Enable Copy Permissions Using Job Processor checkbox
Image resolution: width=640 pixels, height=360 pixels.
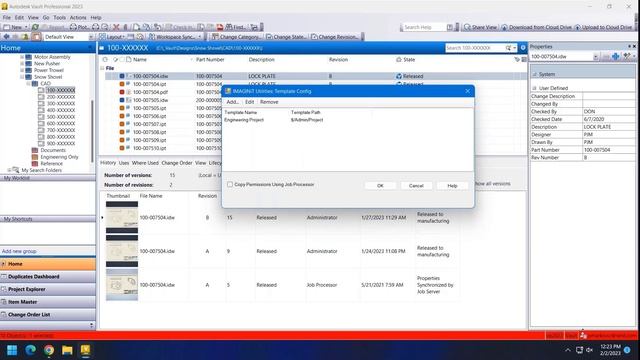coord(230,184)
